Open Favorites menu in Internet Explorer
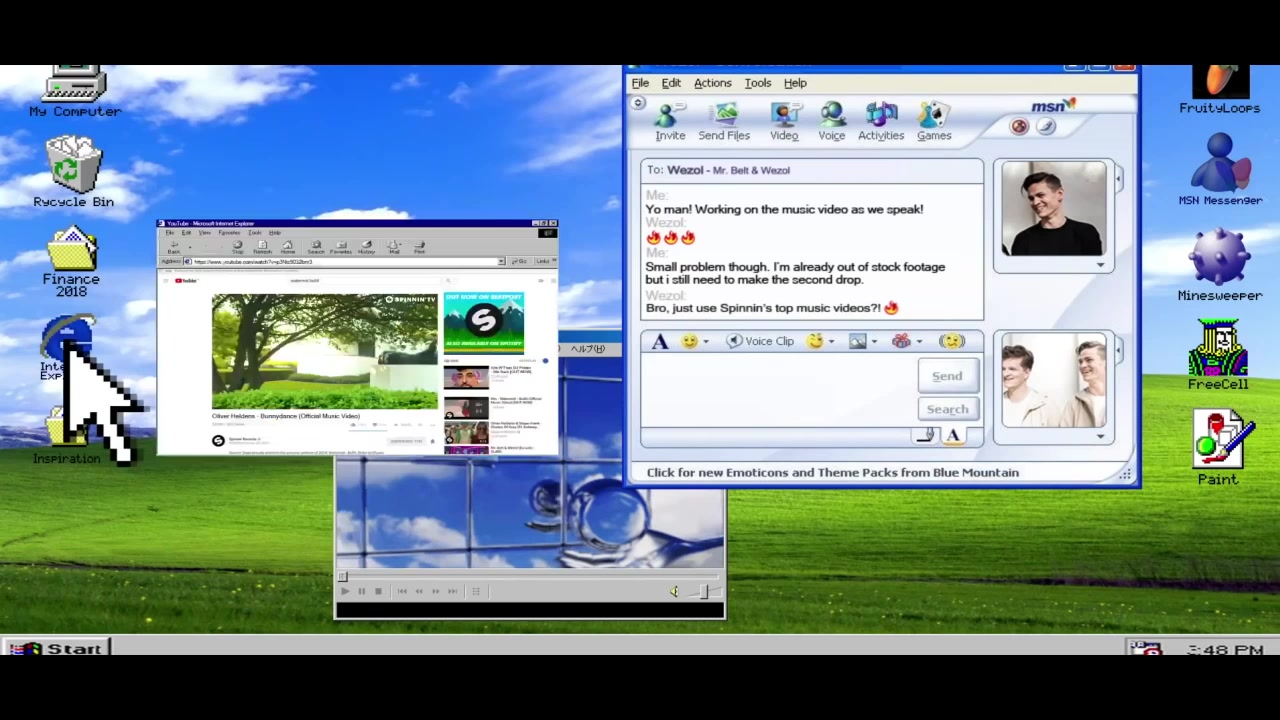 pos(229,233)
